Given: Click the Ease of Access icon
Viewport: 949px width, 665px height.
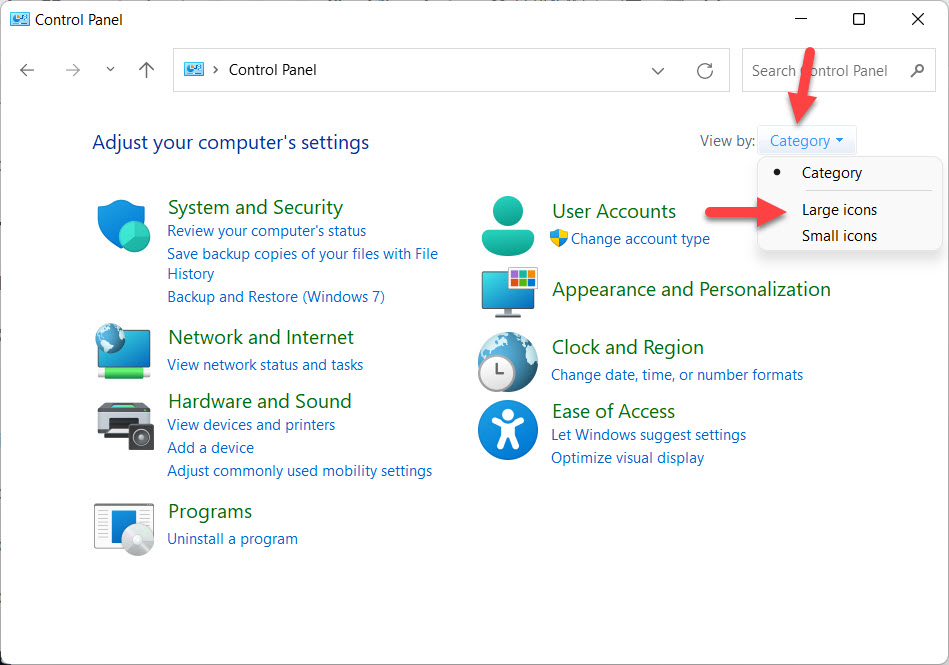Looking at the screenshot, I should [508, 431].
